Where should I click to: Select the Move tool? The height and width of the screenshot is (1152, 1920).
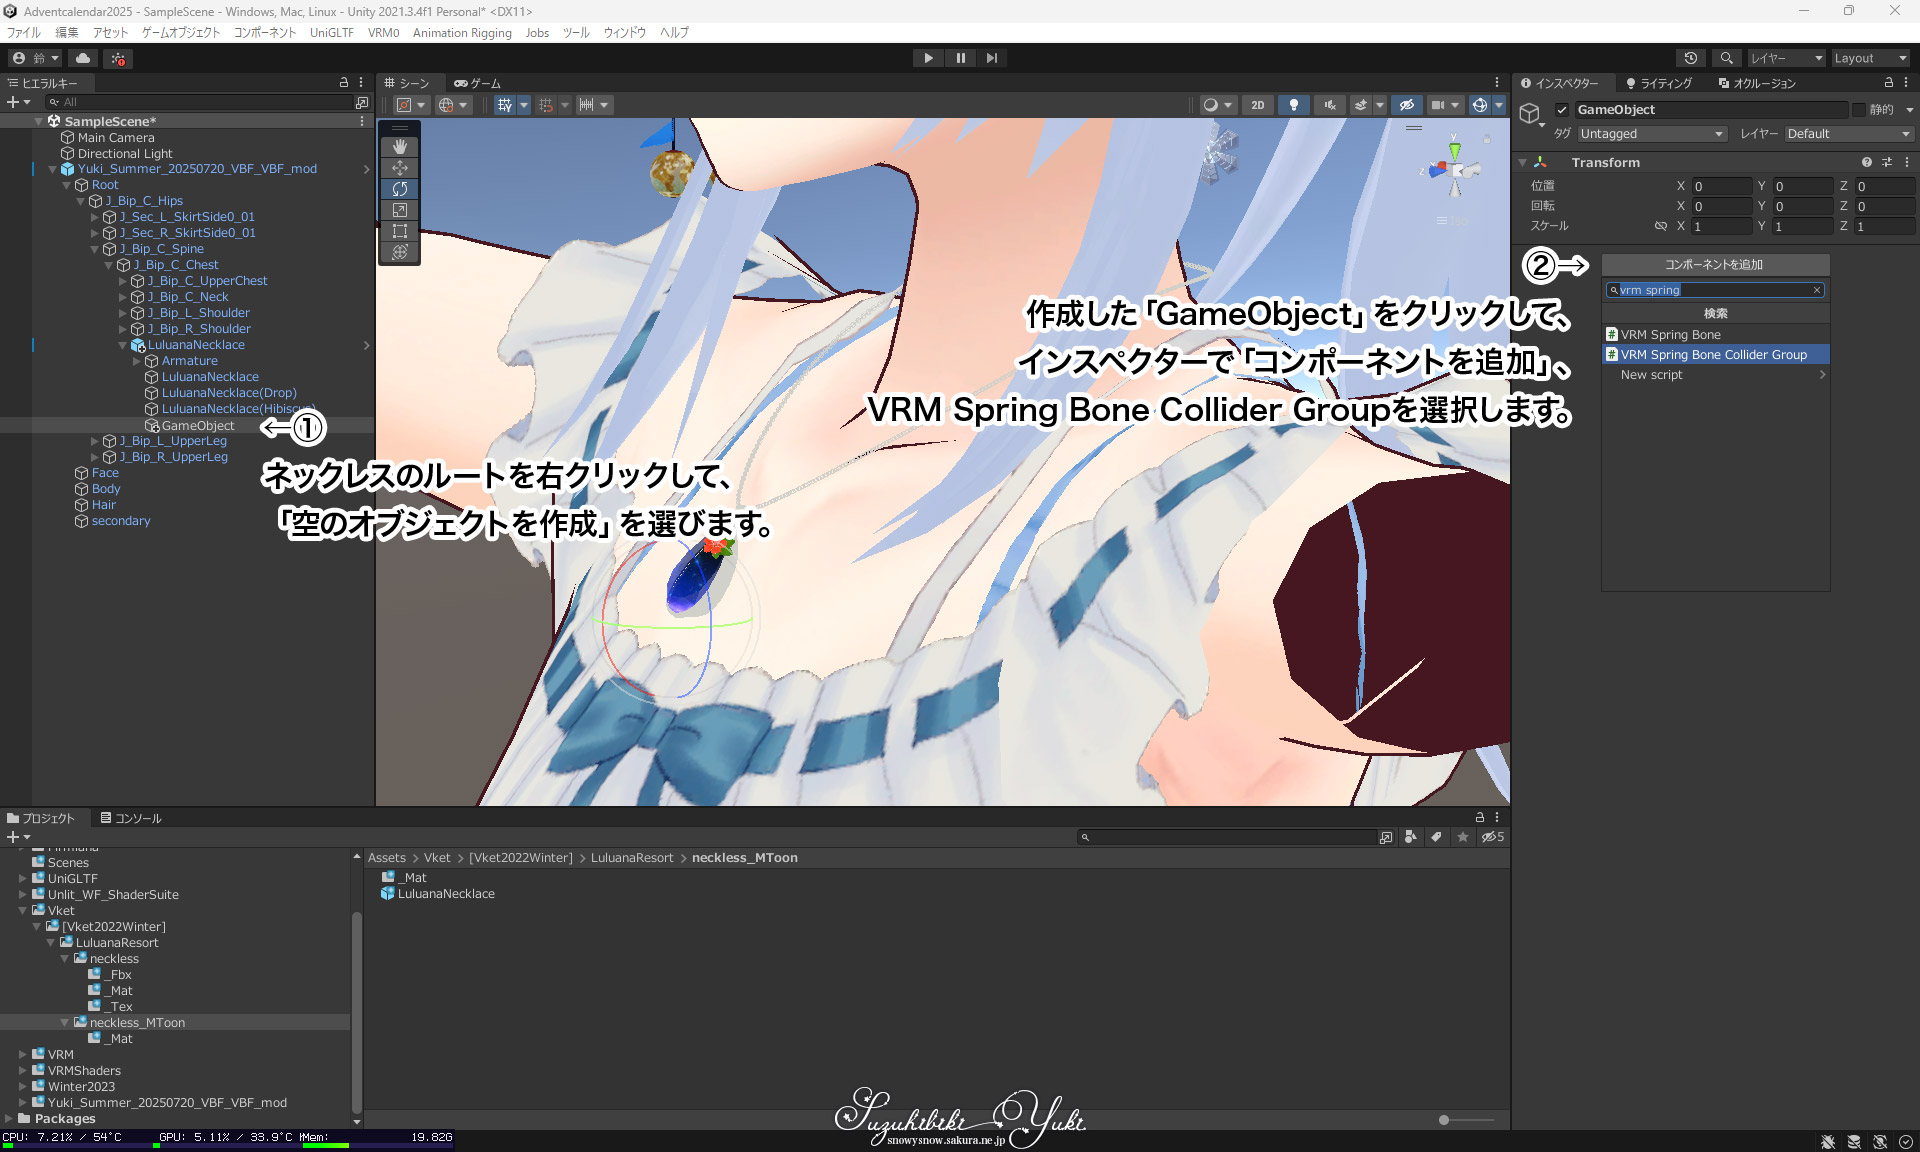coord(399,168)
